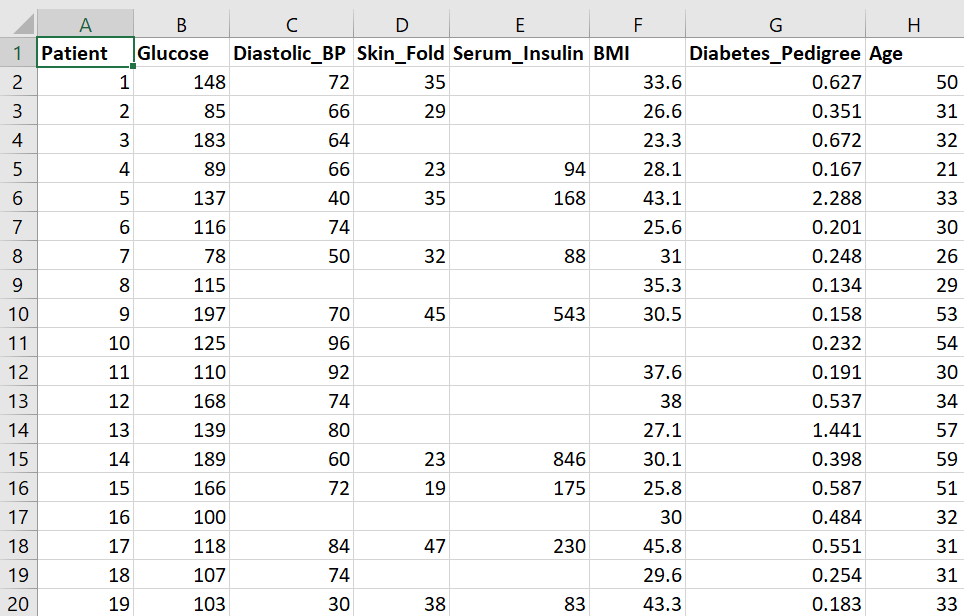Image resolution: width=964 pixels, height=616 pixels.
Task: Select row 17 header
Action: pos(18,517)
